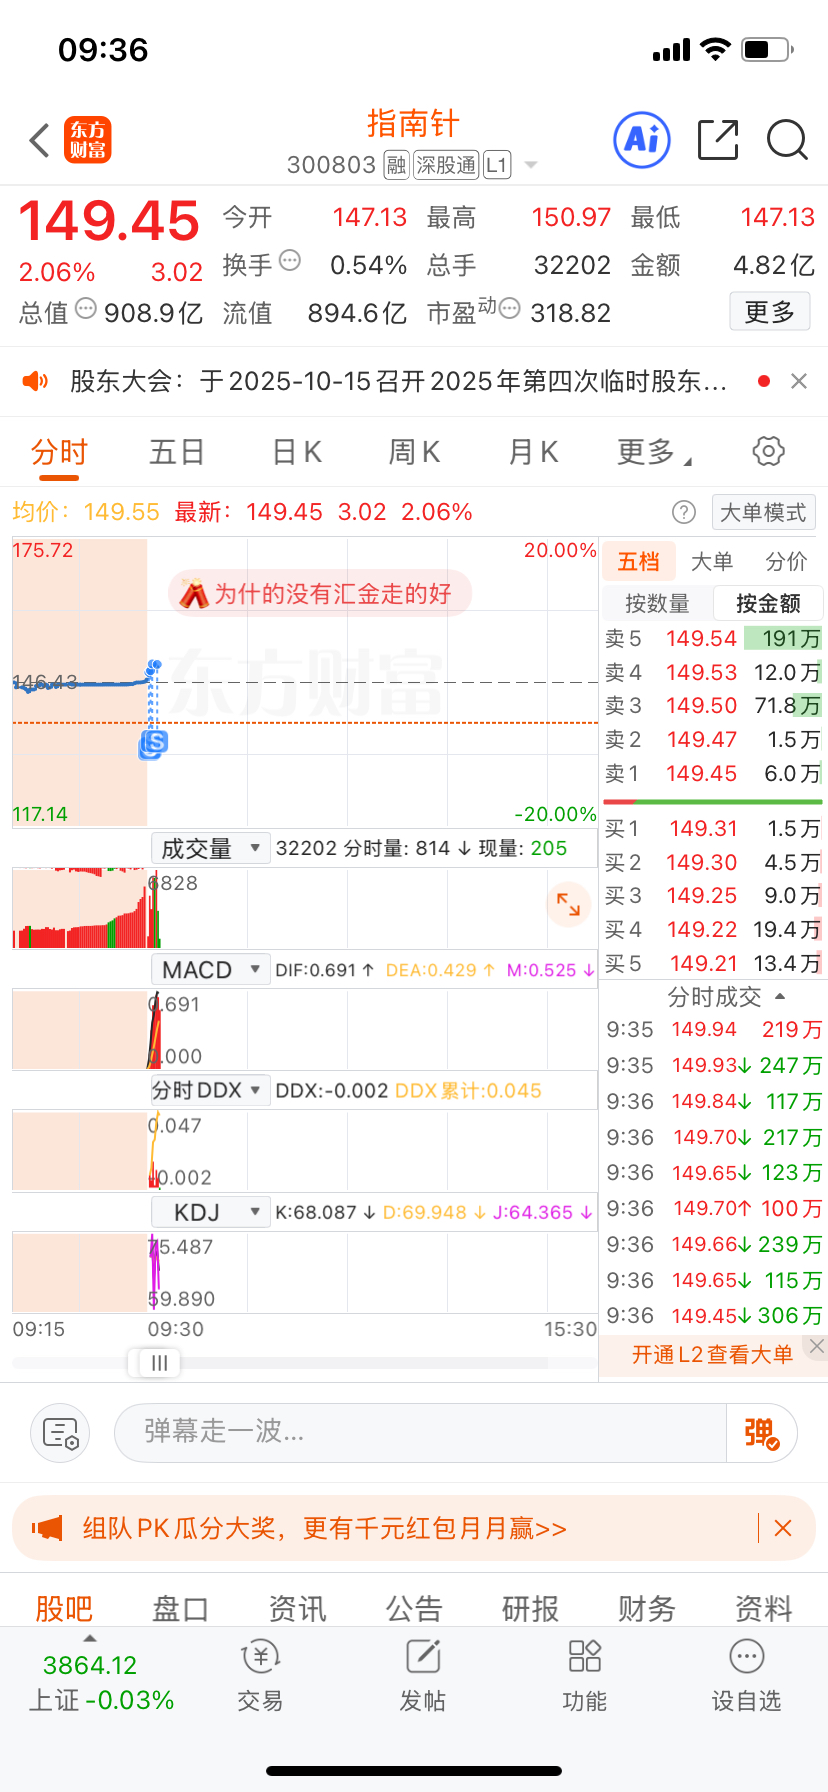Image resolution: width=828 pixels, height=1792 pixels.
Task: Switch to the 股吧 tab
Action: tap(64, 1608)
